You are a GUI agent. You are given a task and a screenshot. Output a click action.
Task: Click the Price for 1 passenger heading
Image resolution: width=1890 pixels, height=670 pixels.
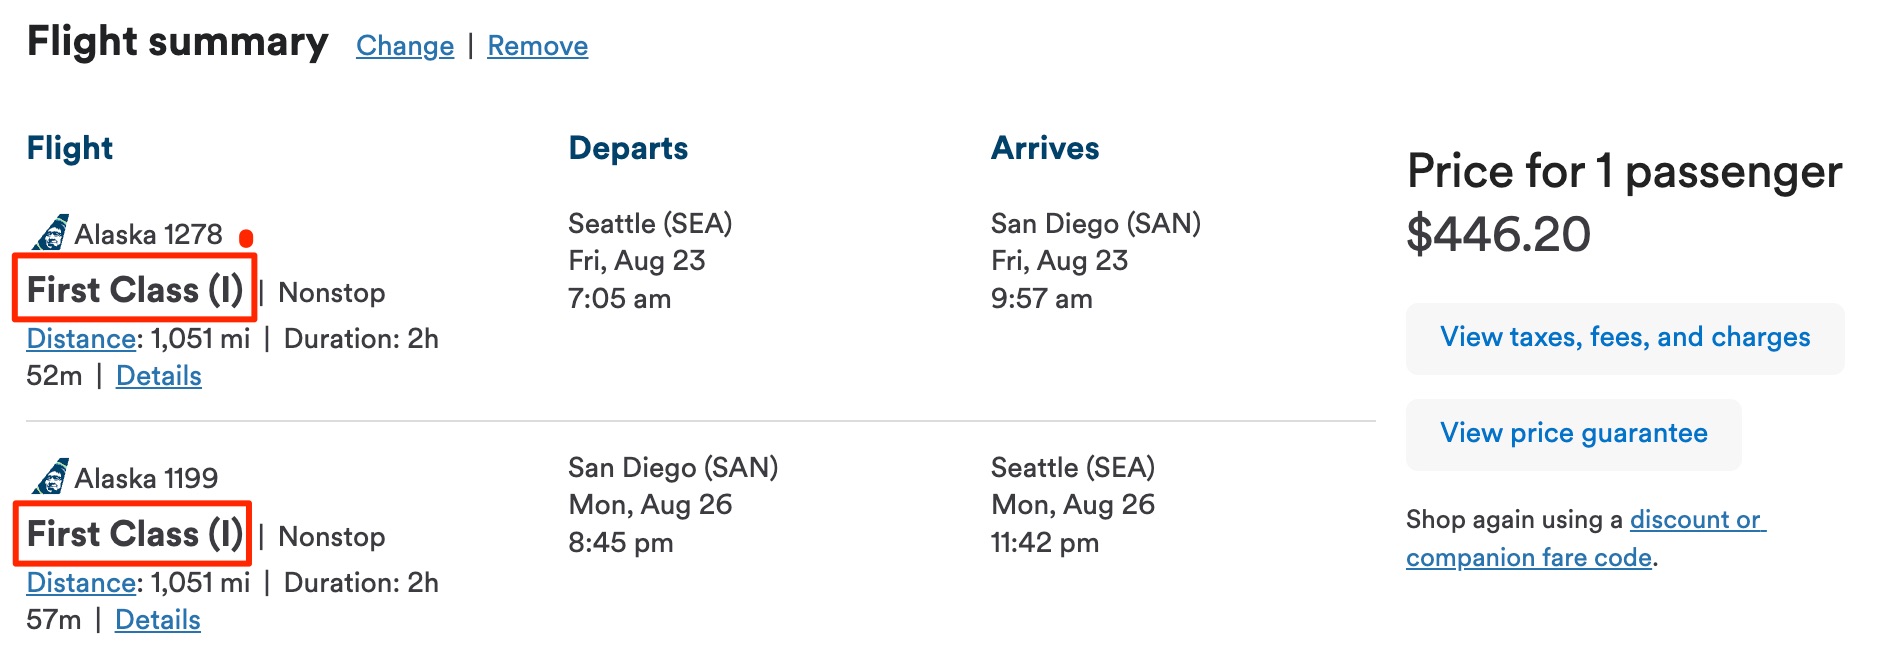(1623, 171)
